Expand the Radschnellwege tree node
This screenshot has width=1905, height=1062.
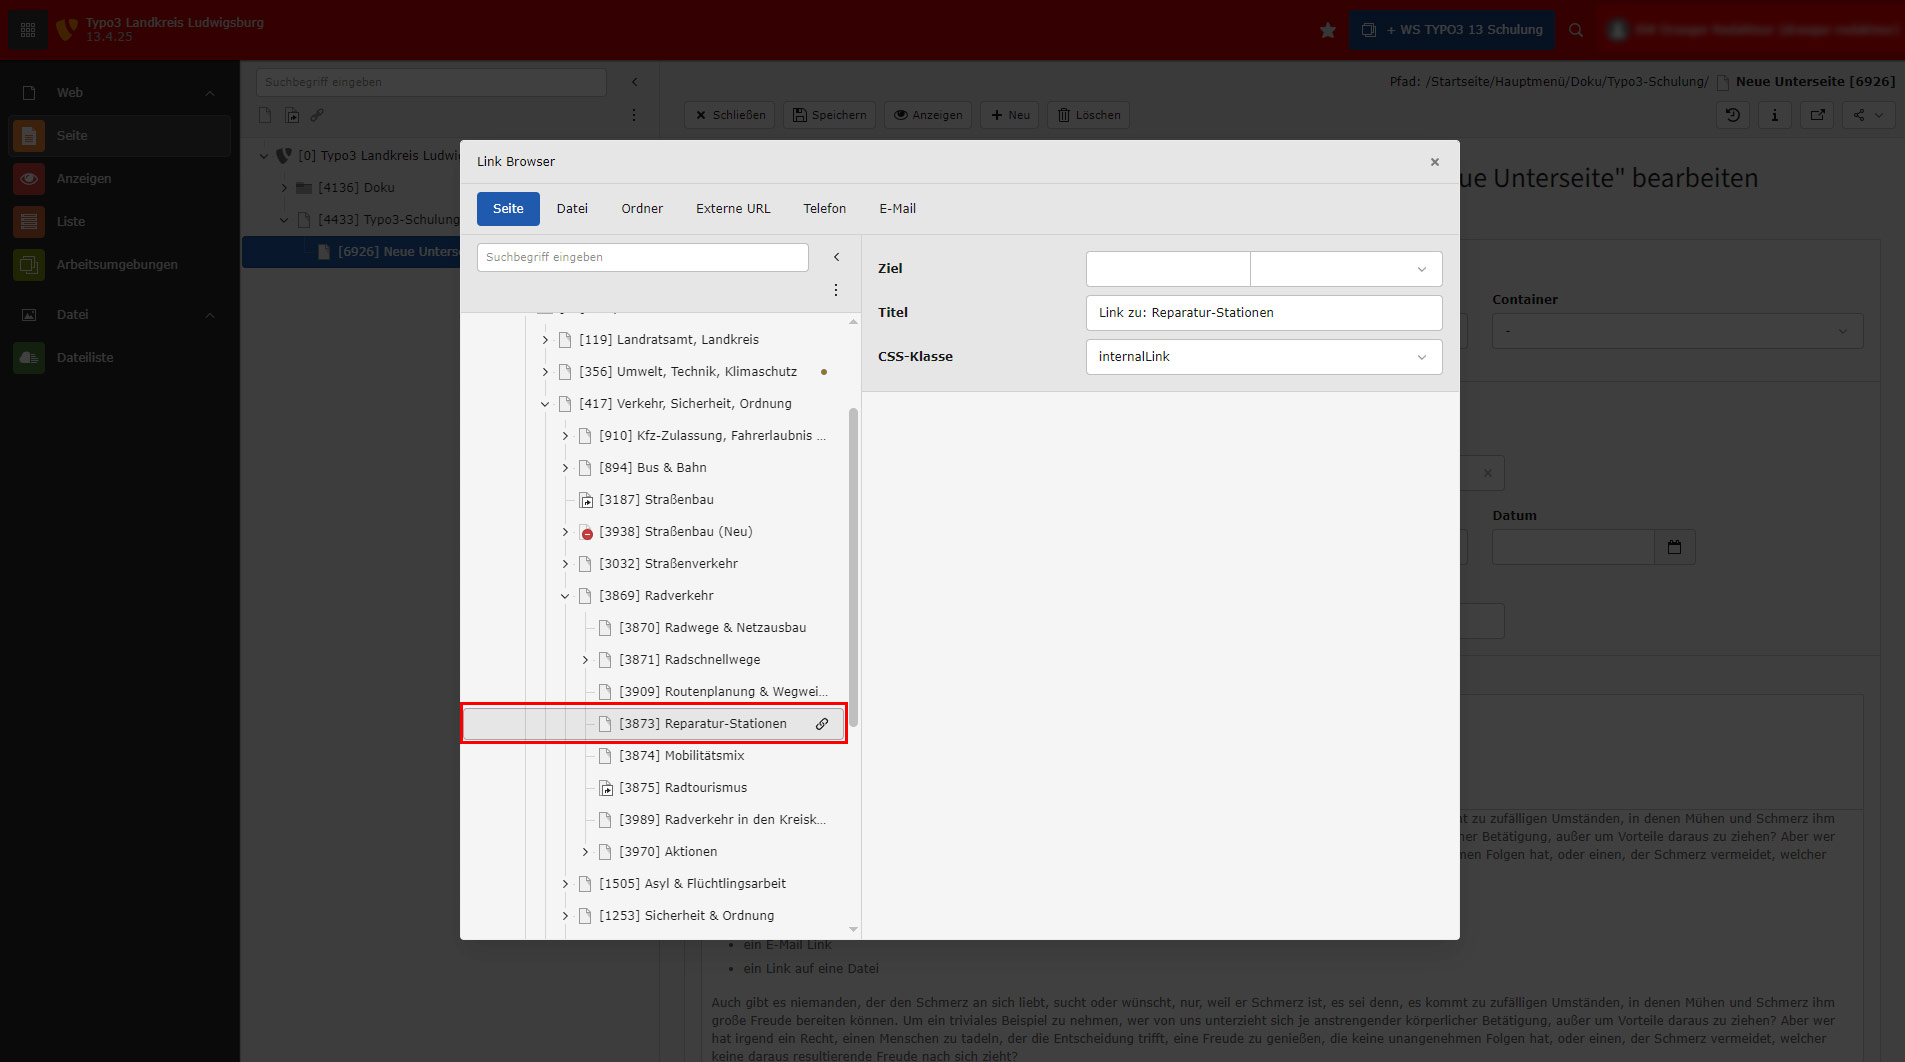pos(585,660)
